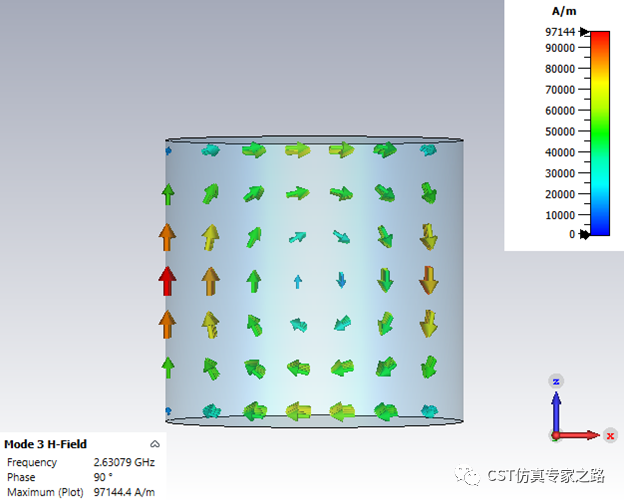Image resolution: width=624 pixels, height=503 pixels.
Task: Click the 90000 legend tick label
Action: point(560,48)
